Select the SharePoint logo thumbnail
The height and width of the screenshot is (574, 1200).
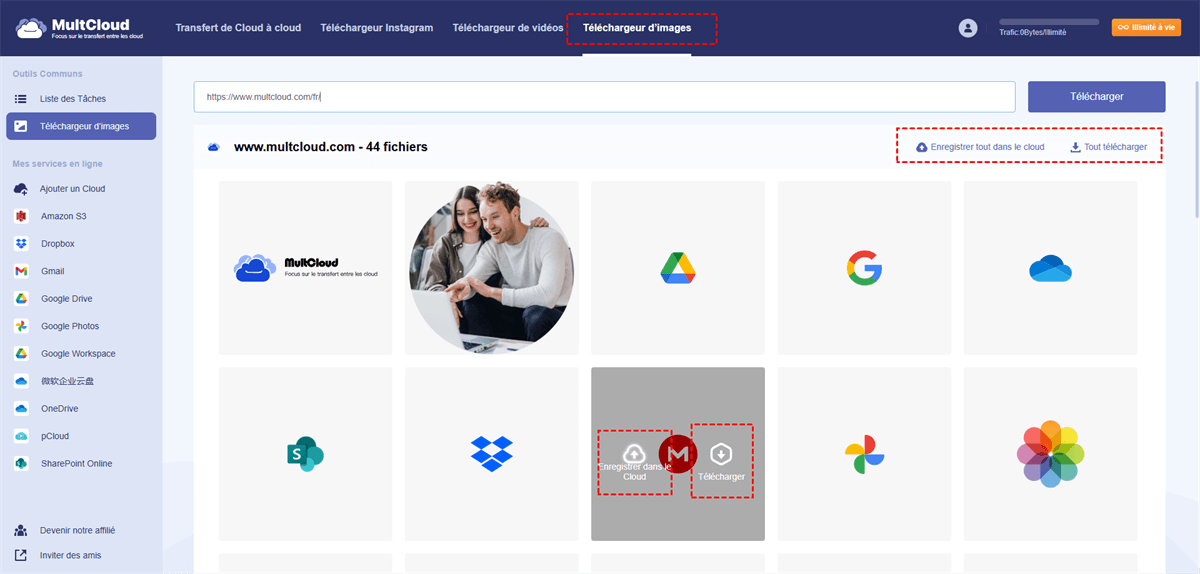point(305,454)
